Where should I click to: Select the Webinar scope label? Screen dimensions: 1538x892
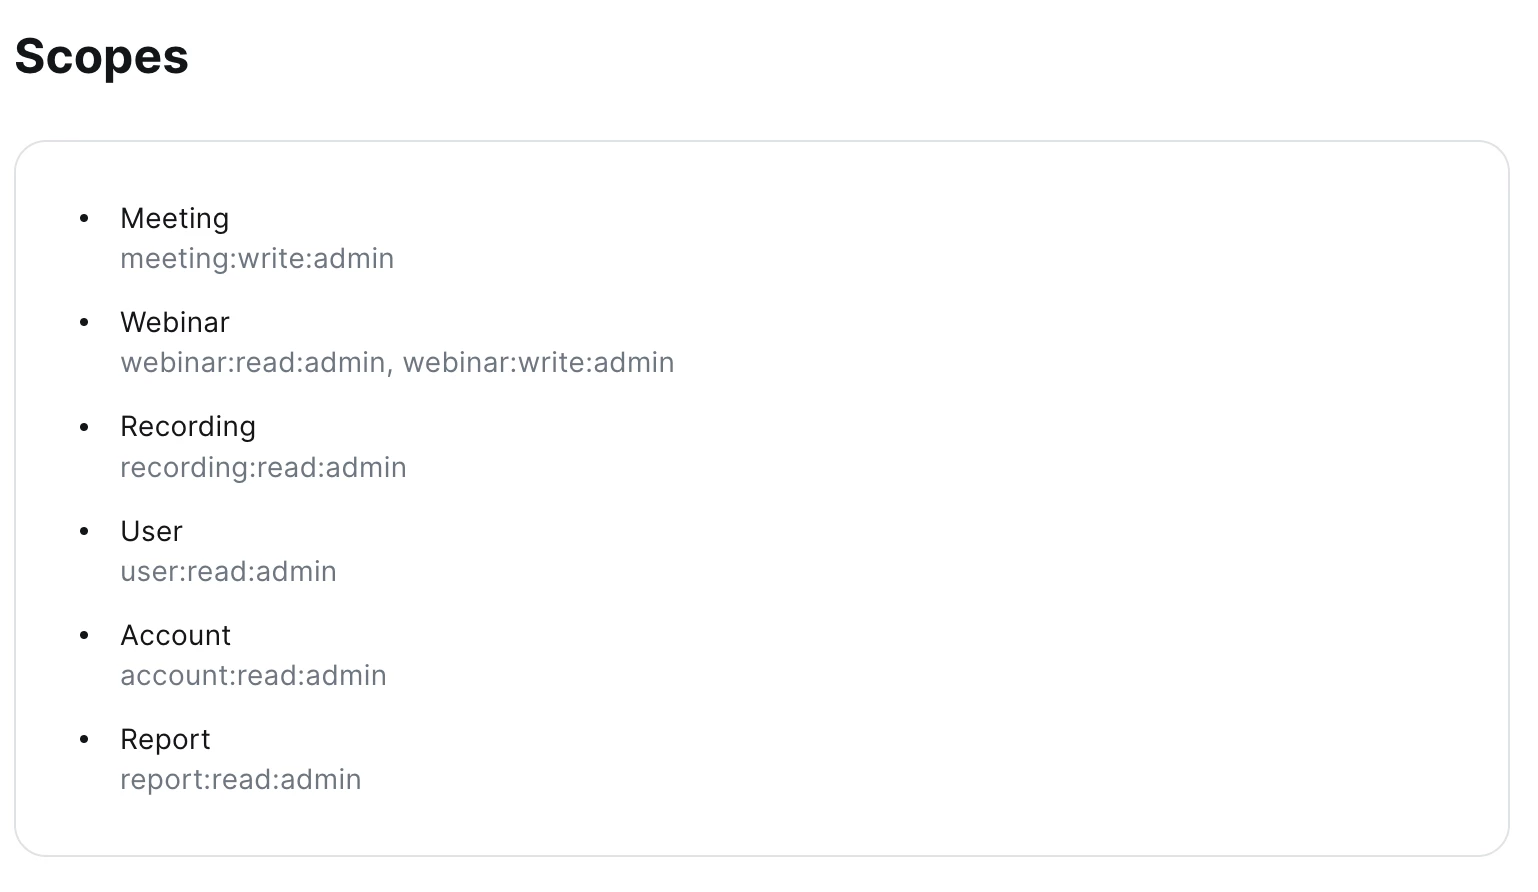click(x=174, y=322)
